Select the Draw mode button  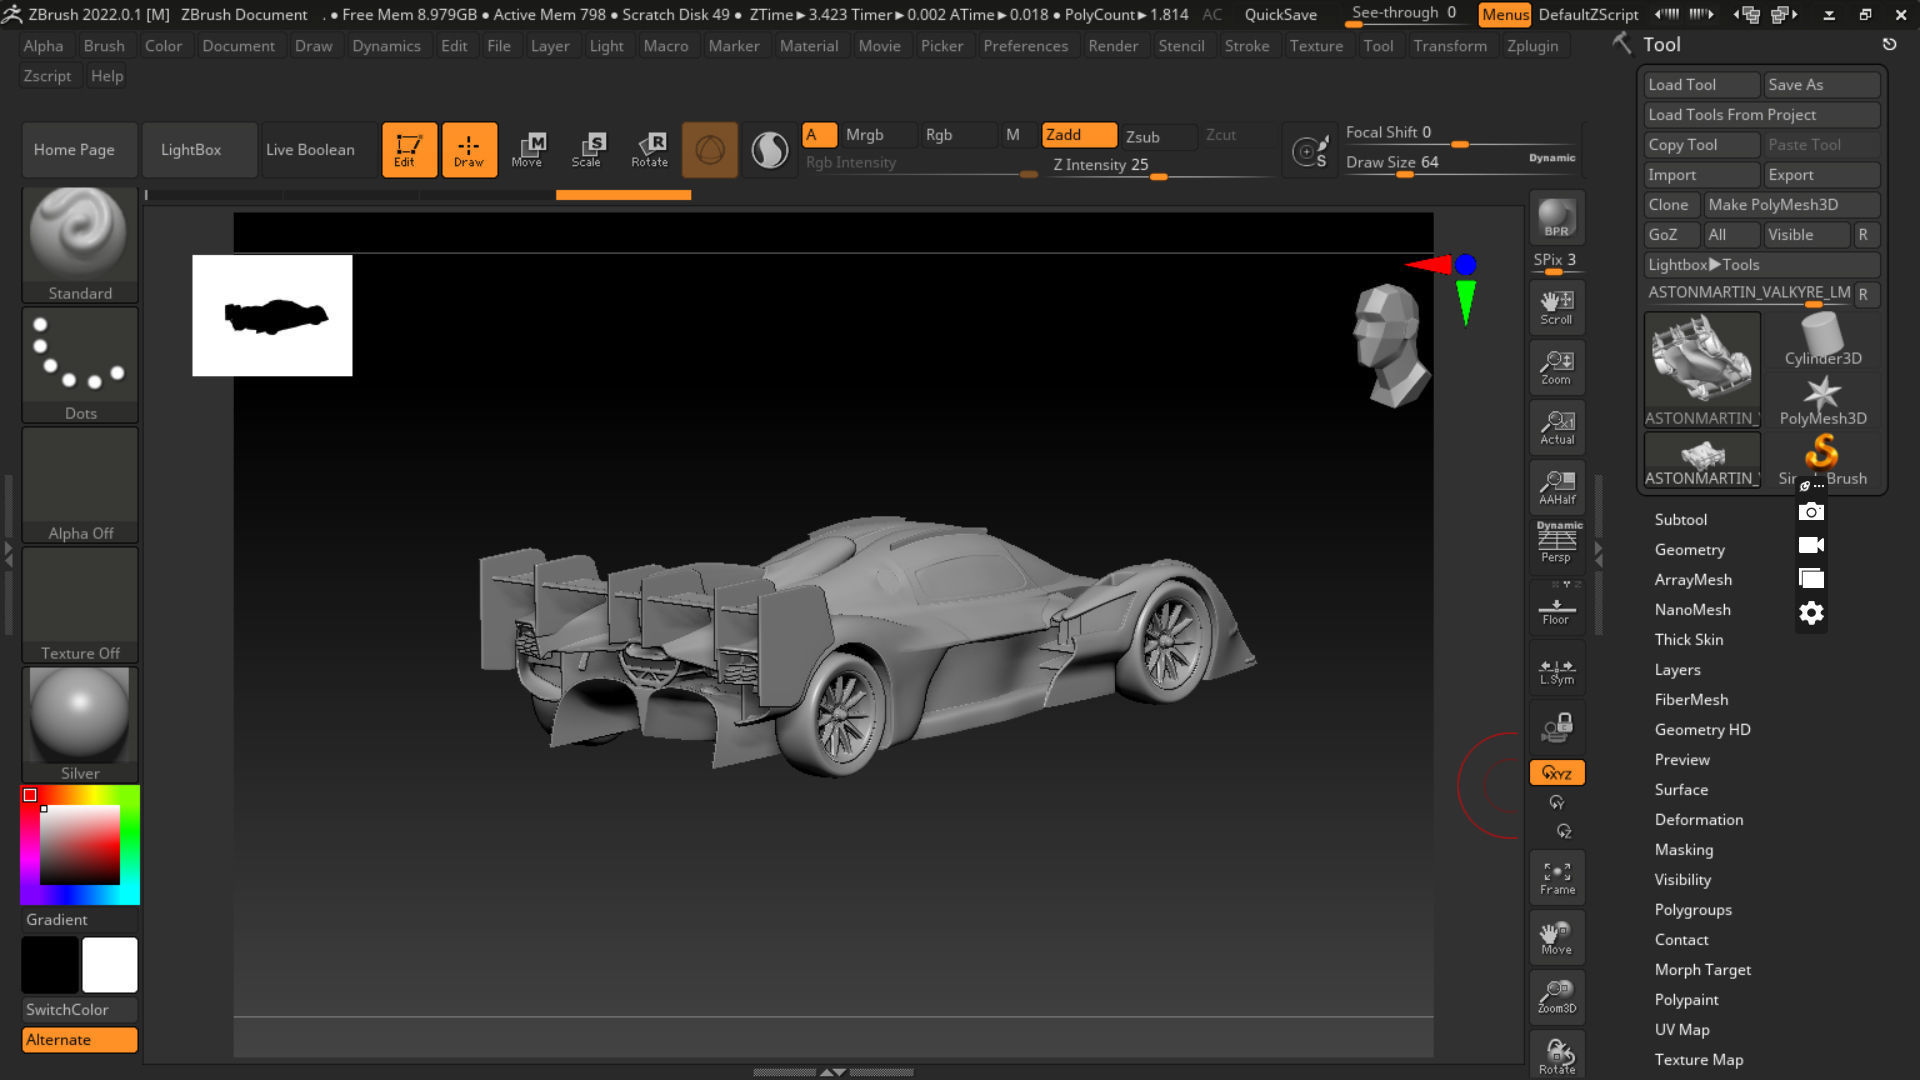469,150
